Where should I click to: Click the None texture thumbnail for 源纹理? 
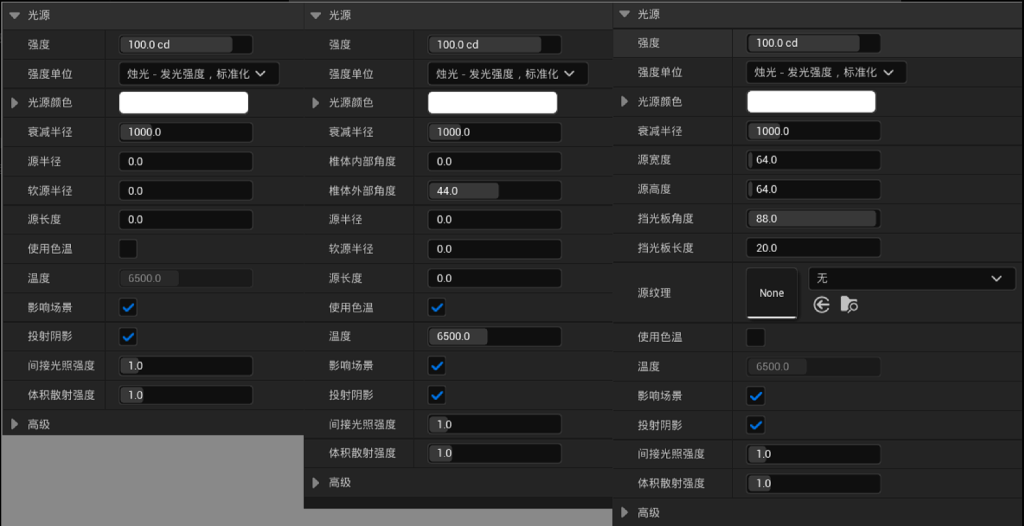tap(772, 293)
